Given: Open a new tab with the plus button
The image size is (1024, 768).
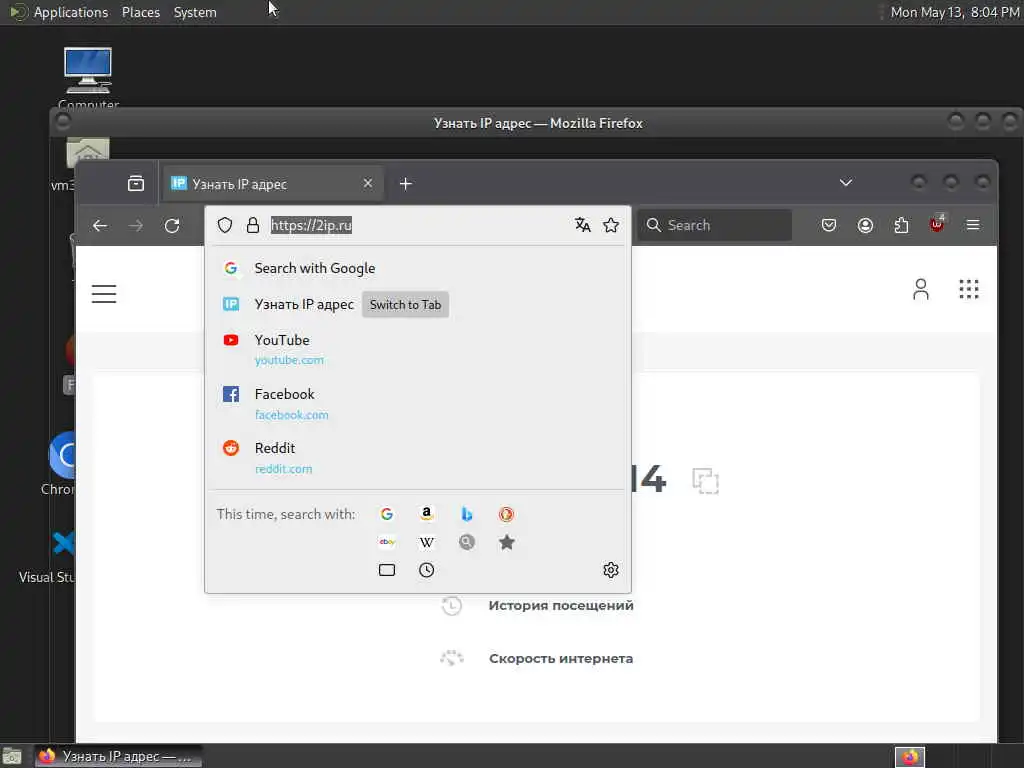Looking at the screenshot, I should [x=406, y=184].
